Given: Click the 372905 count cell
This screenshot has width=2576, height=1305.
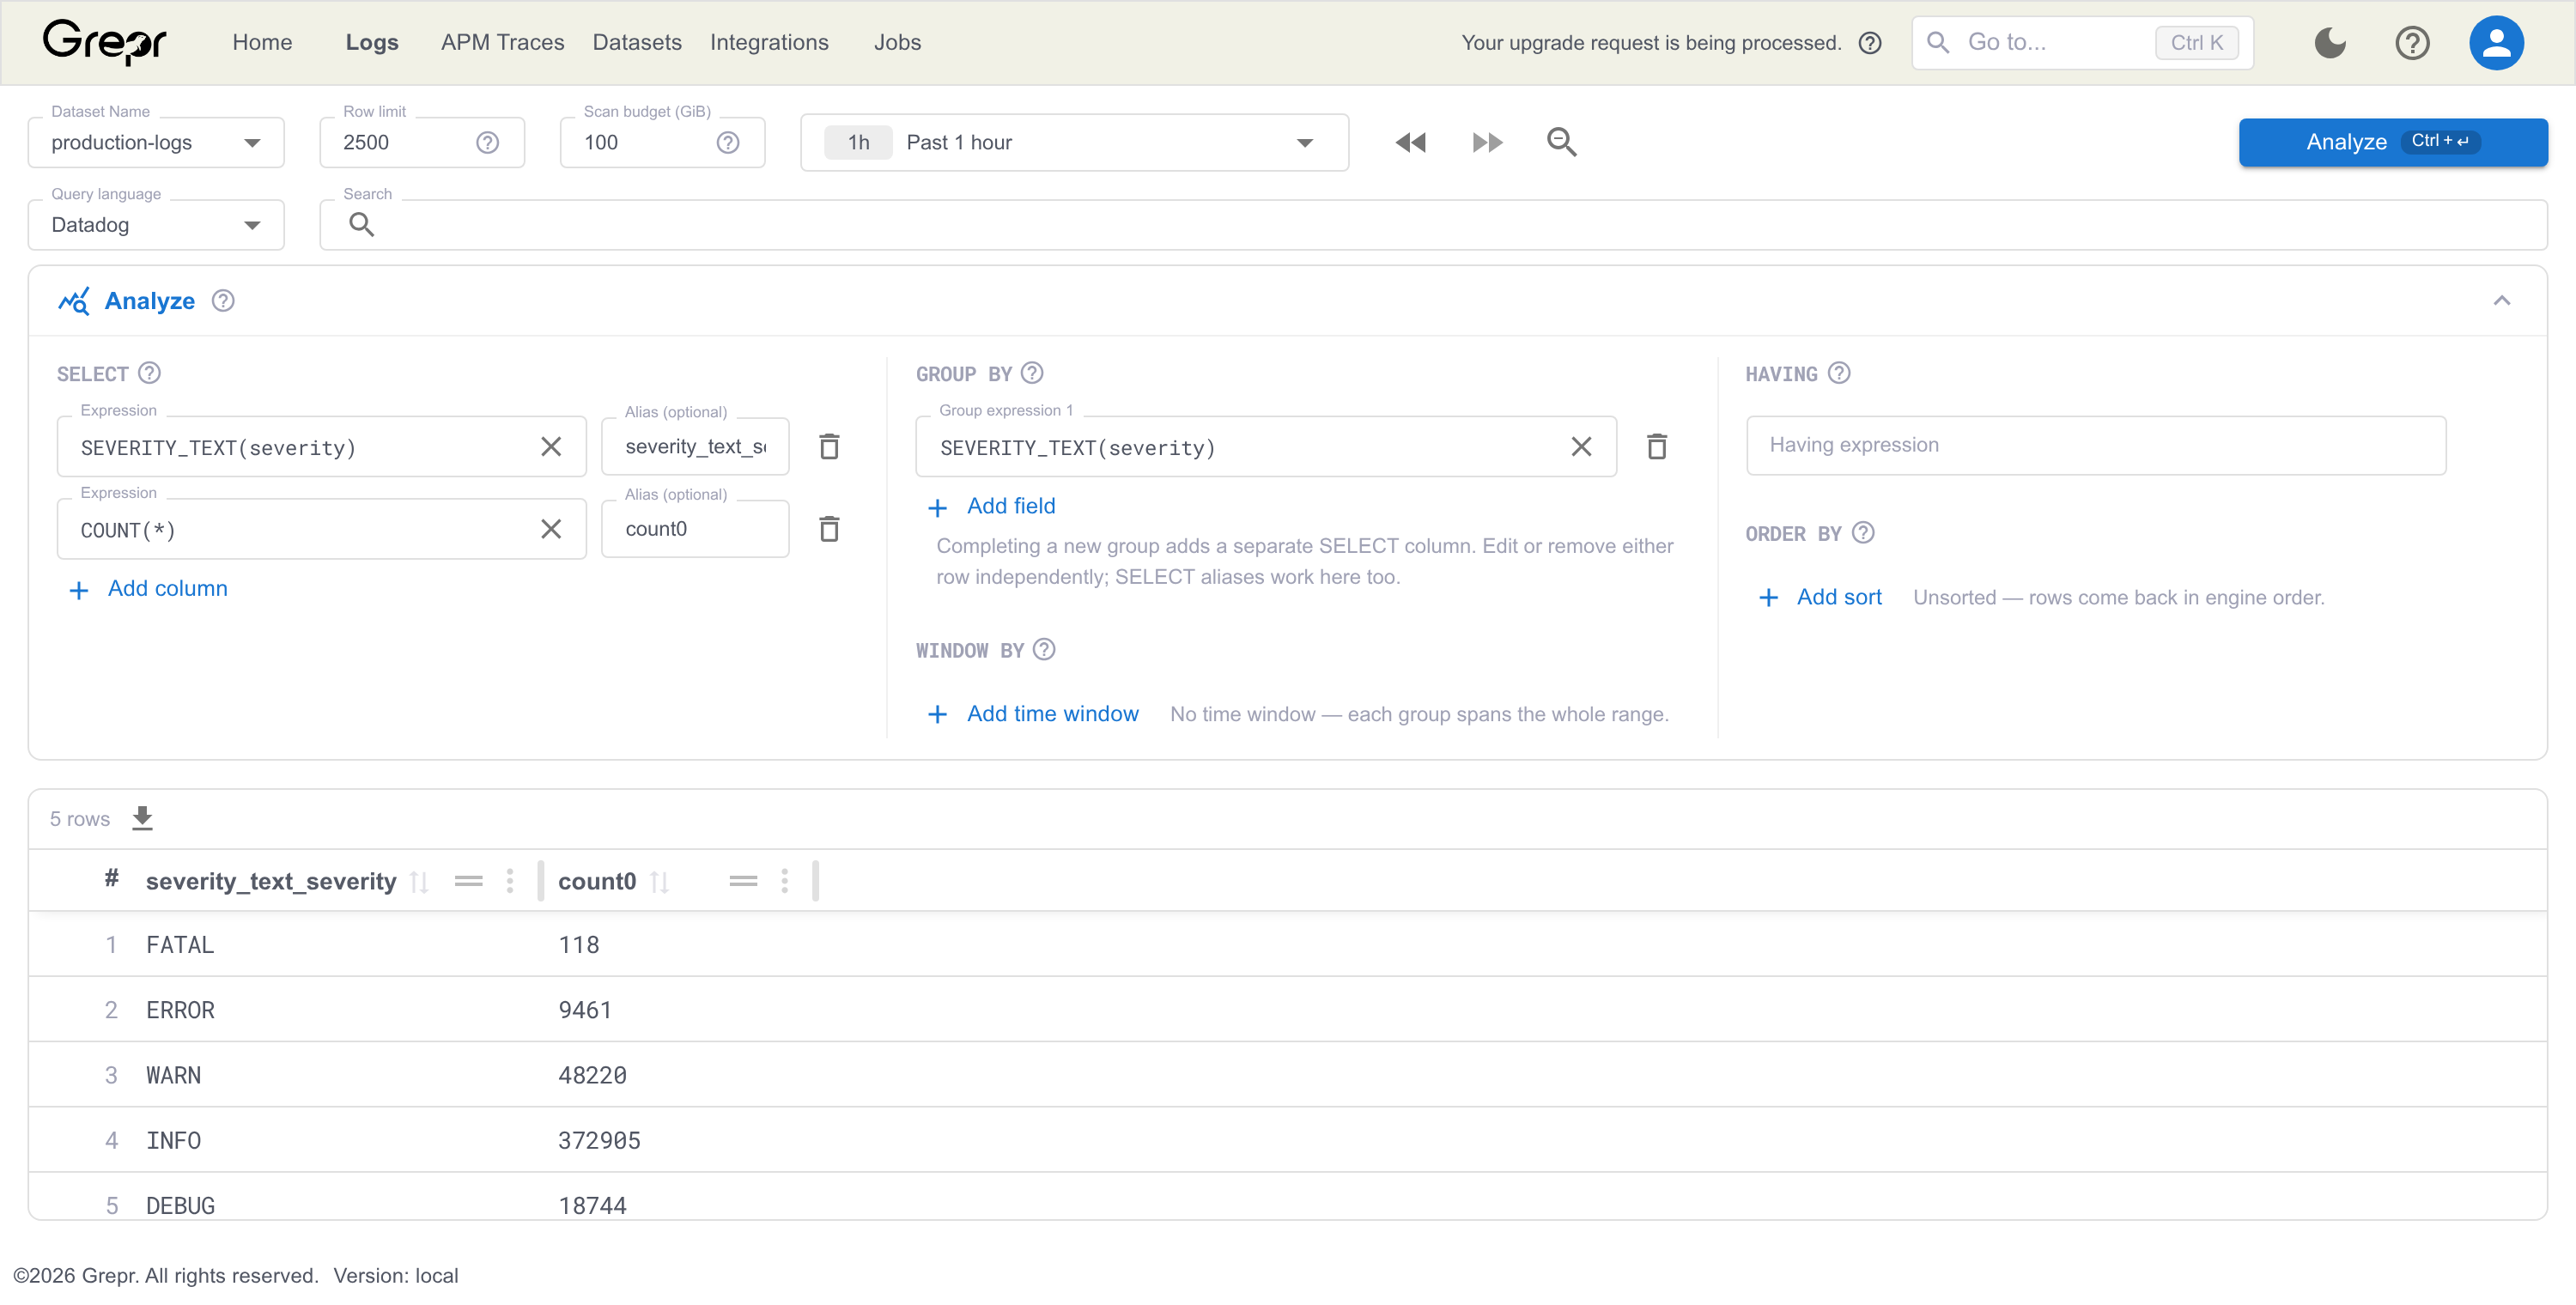Looking at the screenshot, I should [x=599, y=1140].
